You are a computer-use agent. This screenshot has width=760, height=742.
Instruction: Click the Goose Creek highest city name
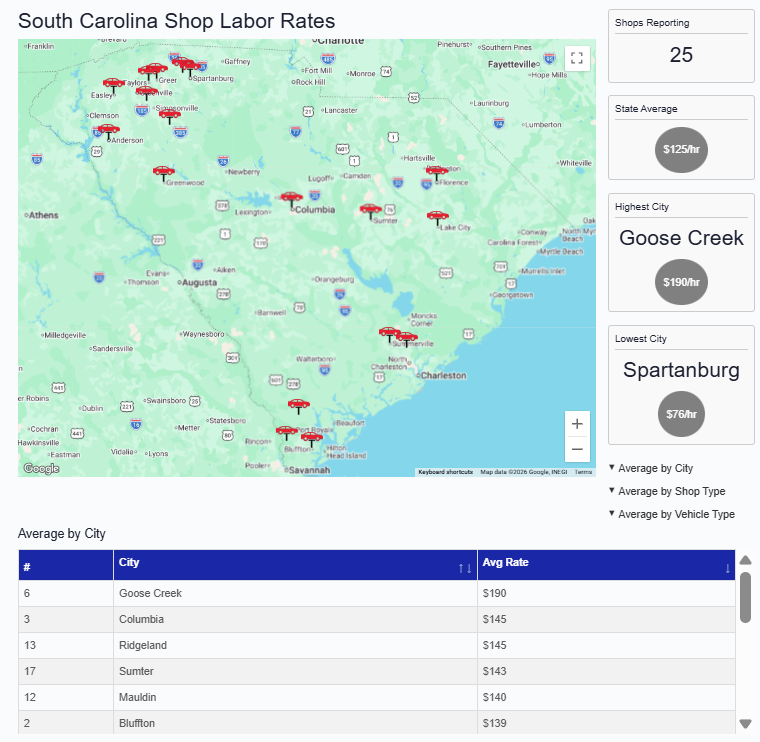click(x=681, y=238)
